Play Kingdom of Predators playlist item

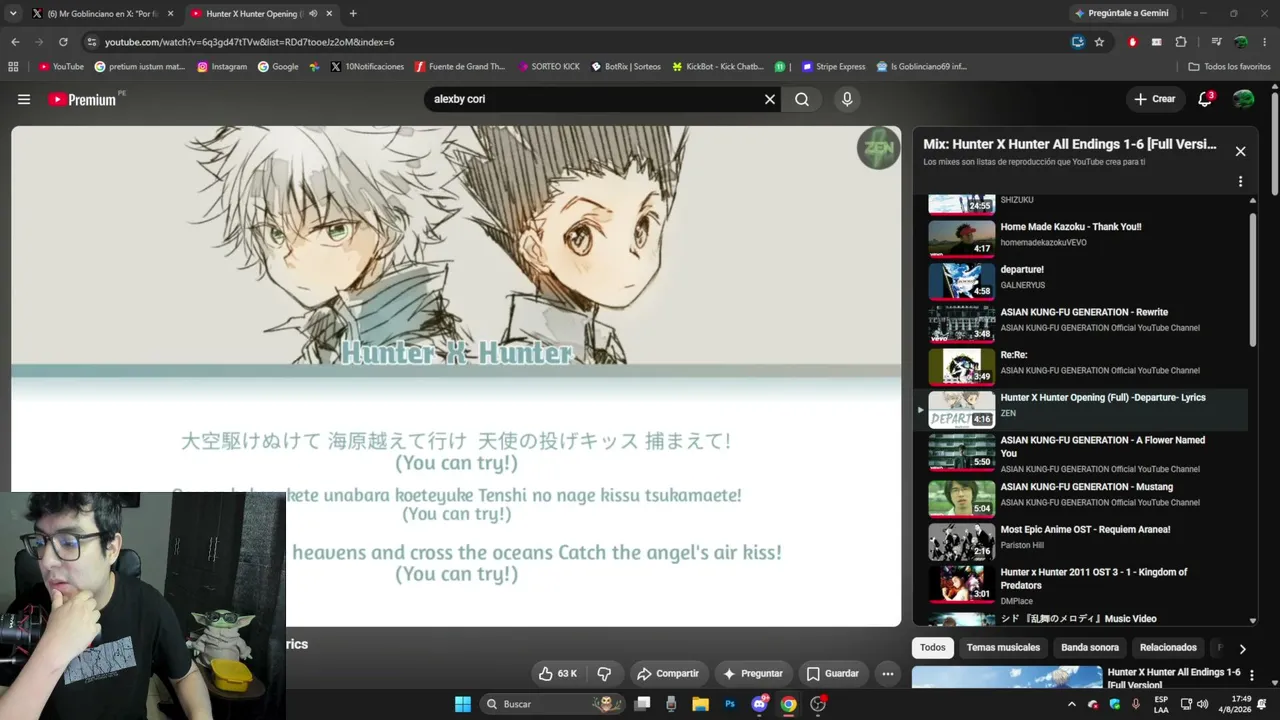click(1087, 586)
